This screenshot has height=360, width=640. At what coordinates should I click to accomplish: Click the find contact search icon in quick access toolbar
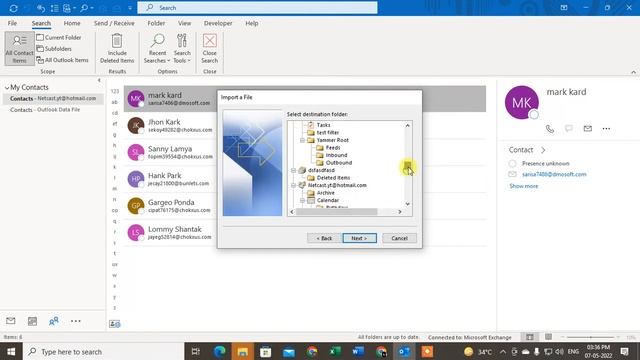click(x=84, y=8)
